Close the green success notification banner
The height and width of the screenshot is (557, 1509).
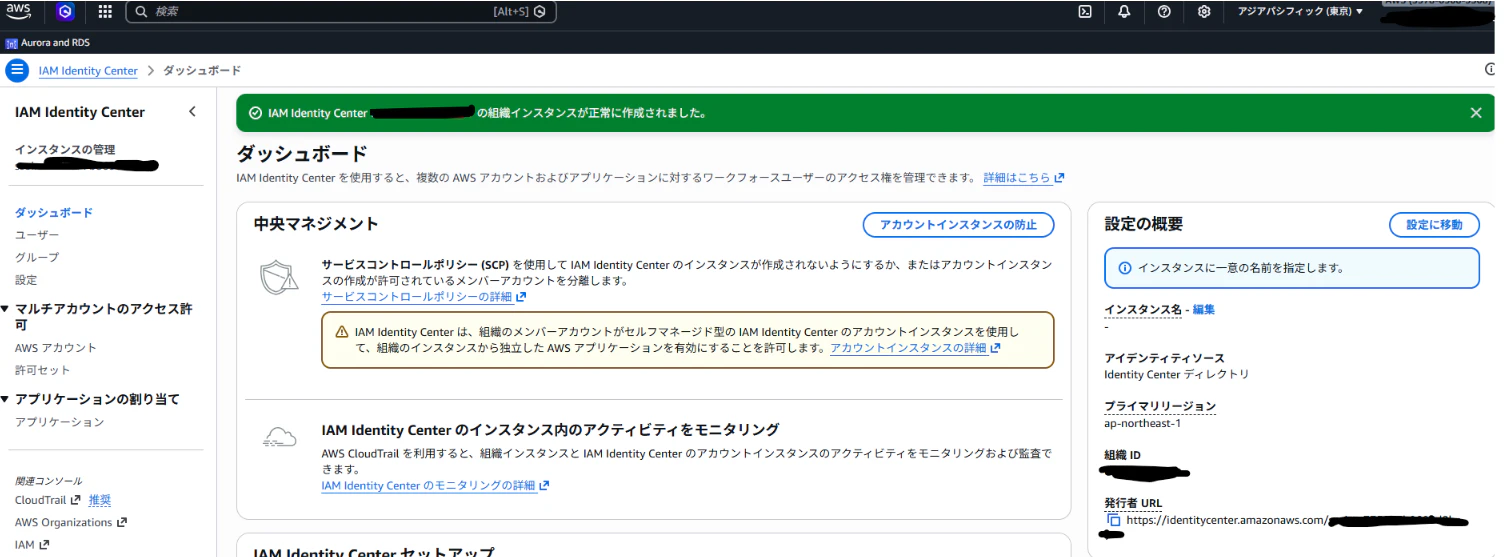[1476, 113]
